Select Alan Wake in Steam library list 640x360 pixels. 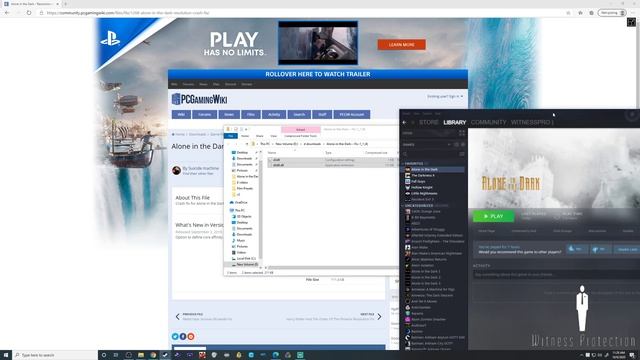pos(420,247)
